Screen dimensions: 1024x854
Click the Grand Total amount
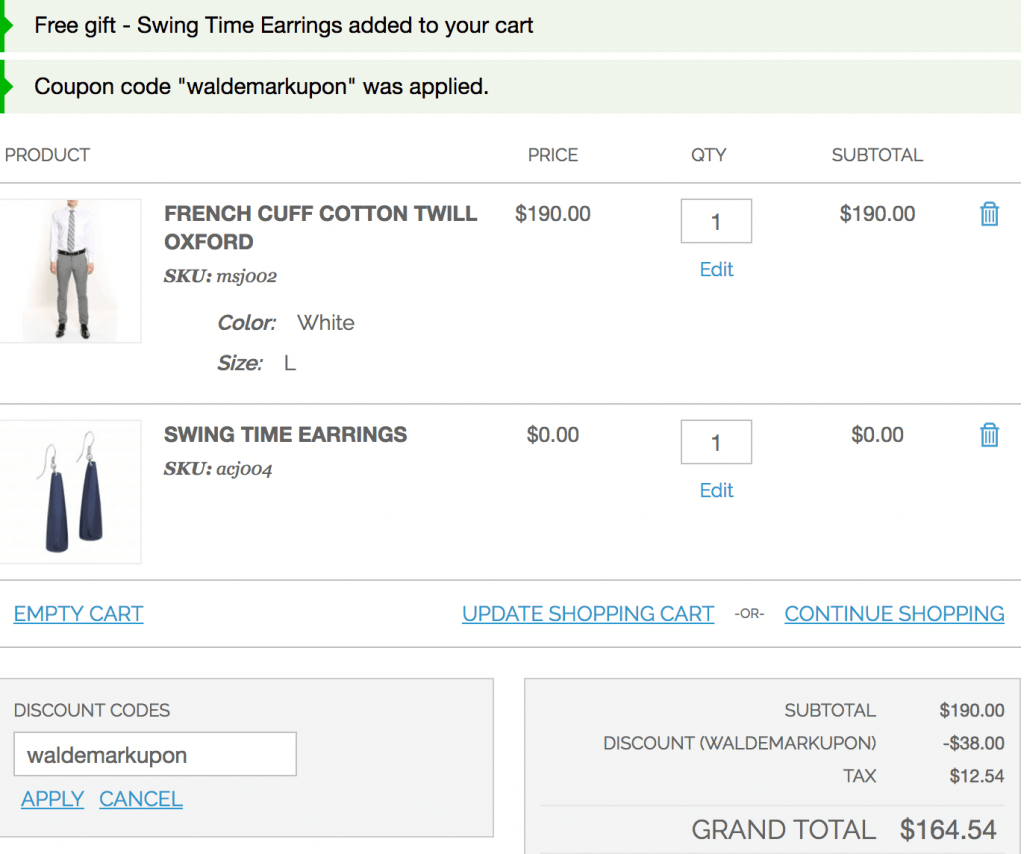(948, 829)
